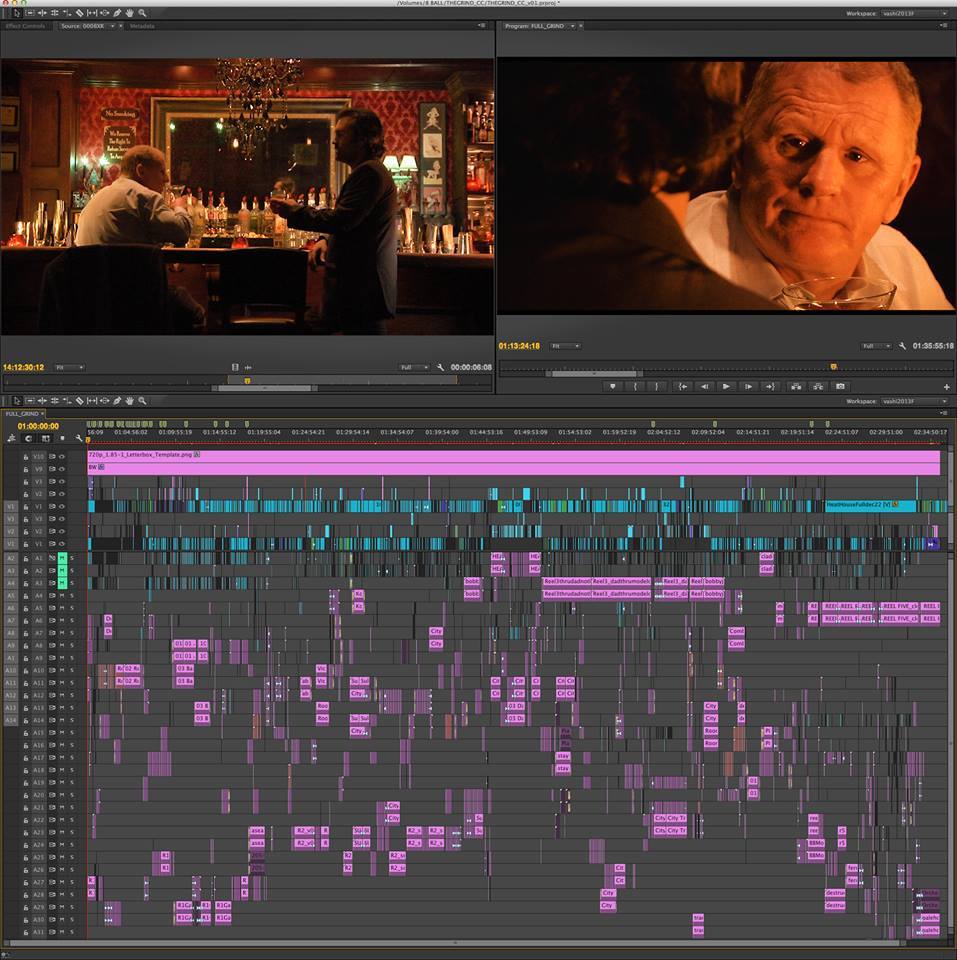Click the yellow 01:00:00:00 timeline timecode field
This screenshot has width=957, height=960.
[x=38, y=425]
